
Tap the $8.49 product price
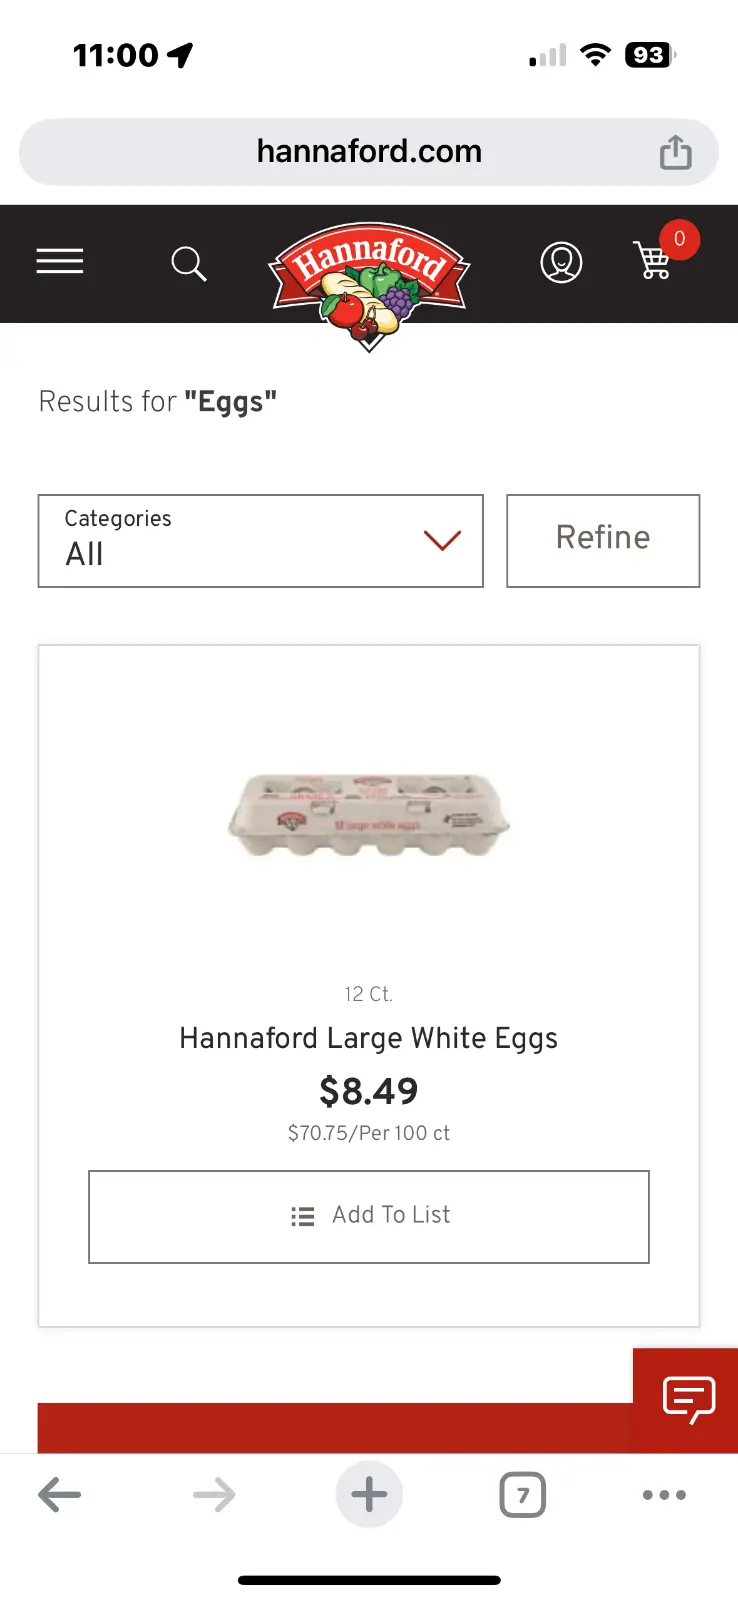[x=369, y=1091]
